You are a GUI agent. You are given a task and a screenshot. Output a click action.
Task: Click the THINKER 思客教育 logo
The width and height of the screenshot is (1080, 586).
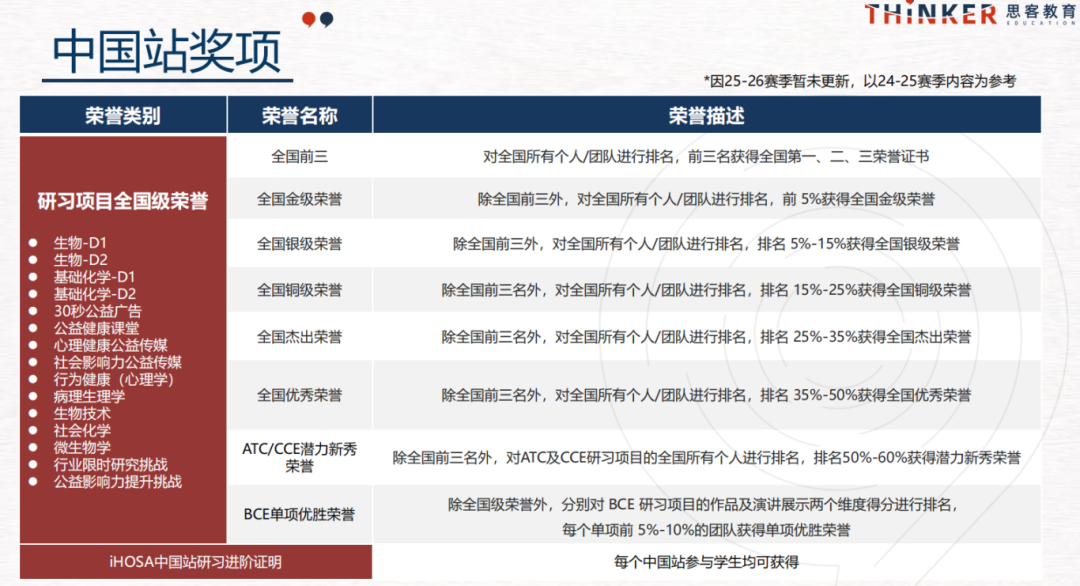[x=970, y=14]
